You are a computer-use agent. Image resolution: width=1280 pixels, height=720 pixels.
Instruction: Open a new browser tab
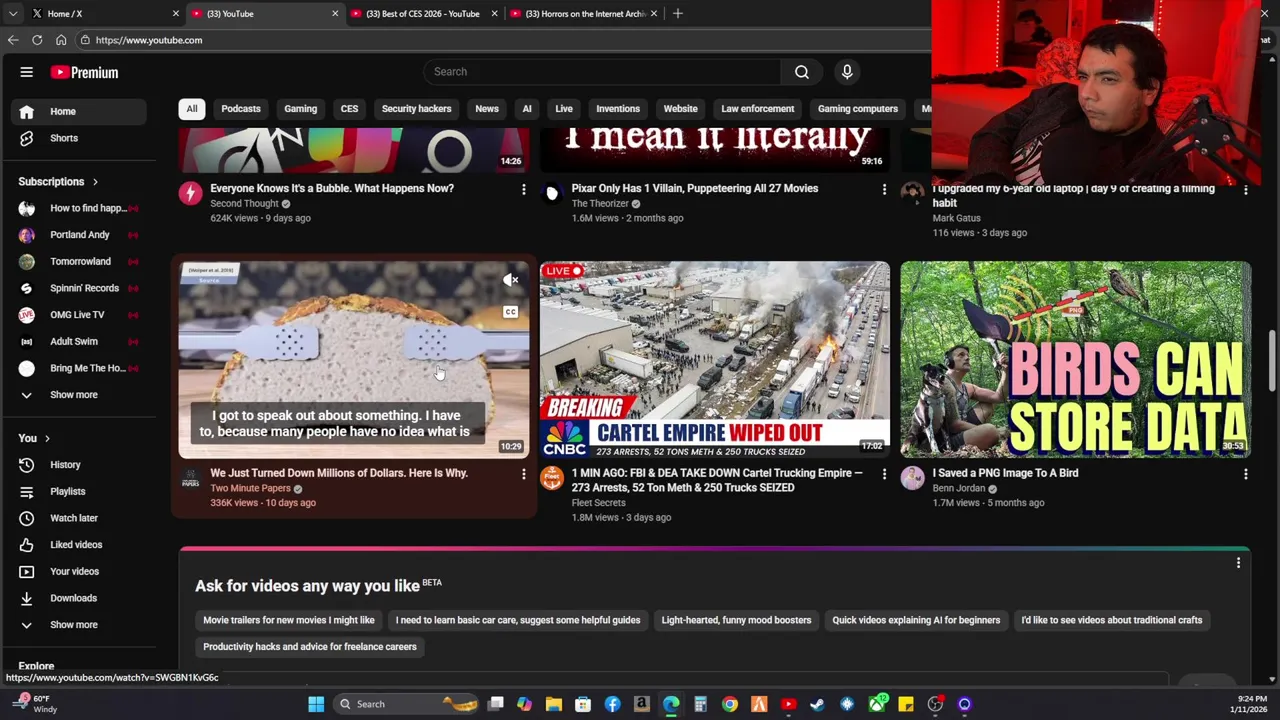point(678,13)
